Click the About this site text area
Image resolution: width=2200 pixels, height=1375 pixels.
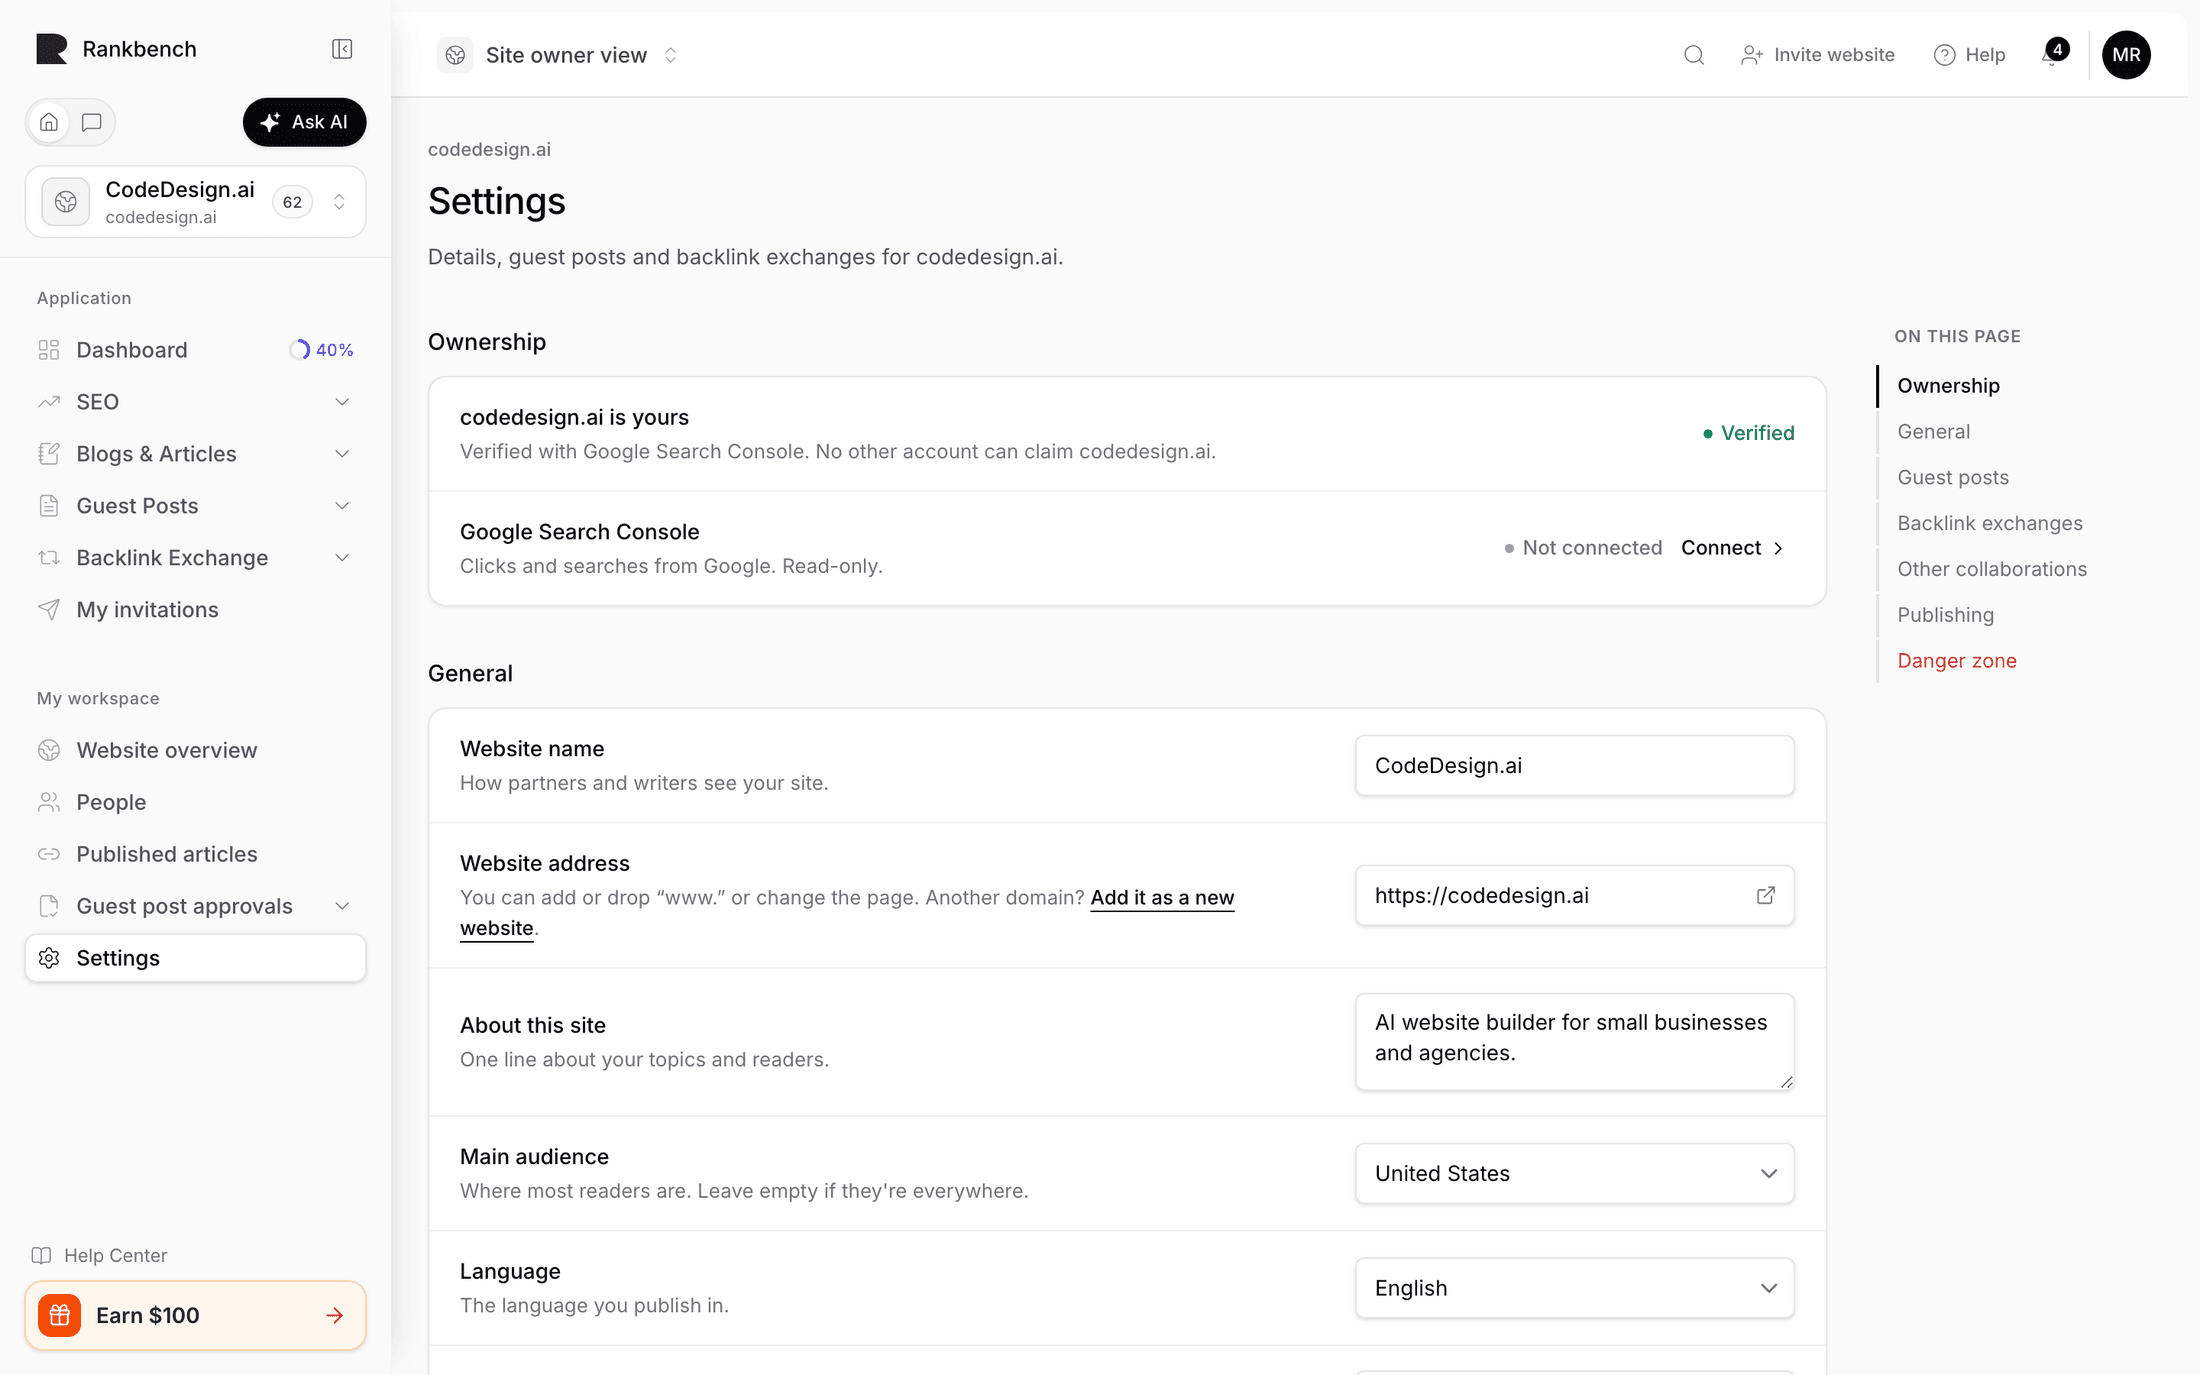coord(1574,1041)
